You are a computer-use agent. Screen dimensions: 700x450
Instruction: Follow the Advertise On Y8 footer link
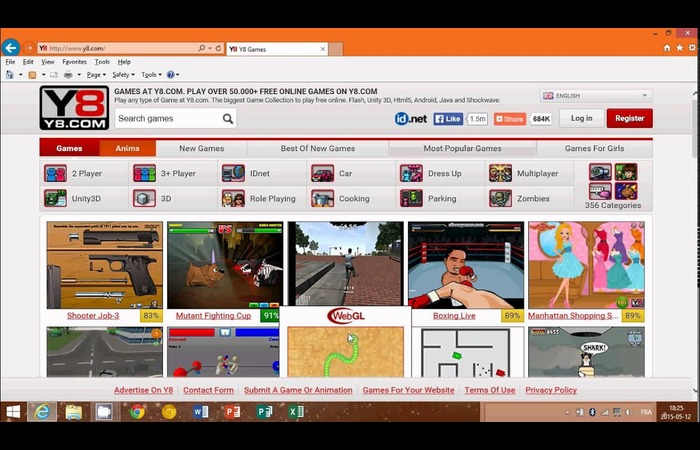(x=143, y=390)
